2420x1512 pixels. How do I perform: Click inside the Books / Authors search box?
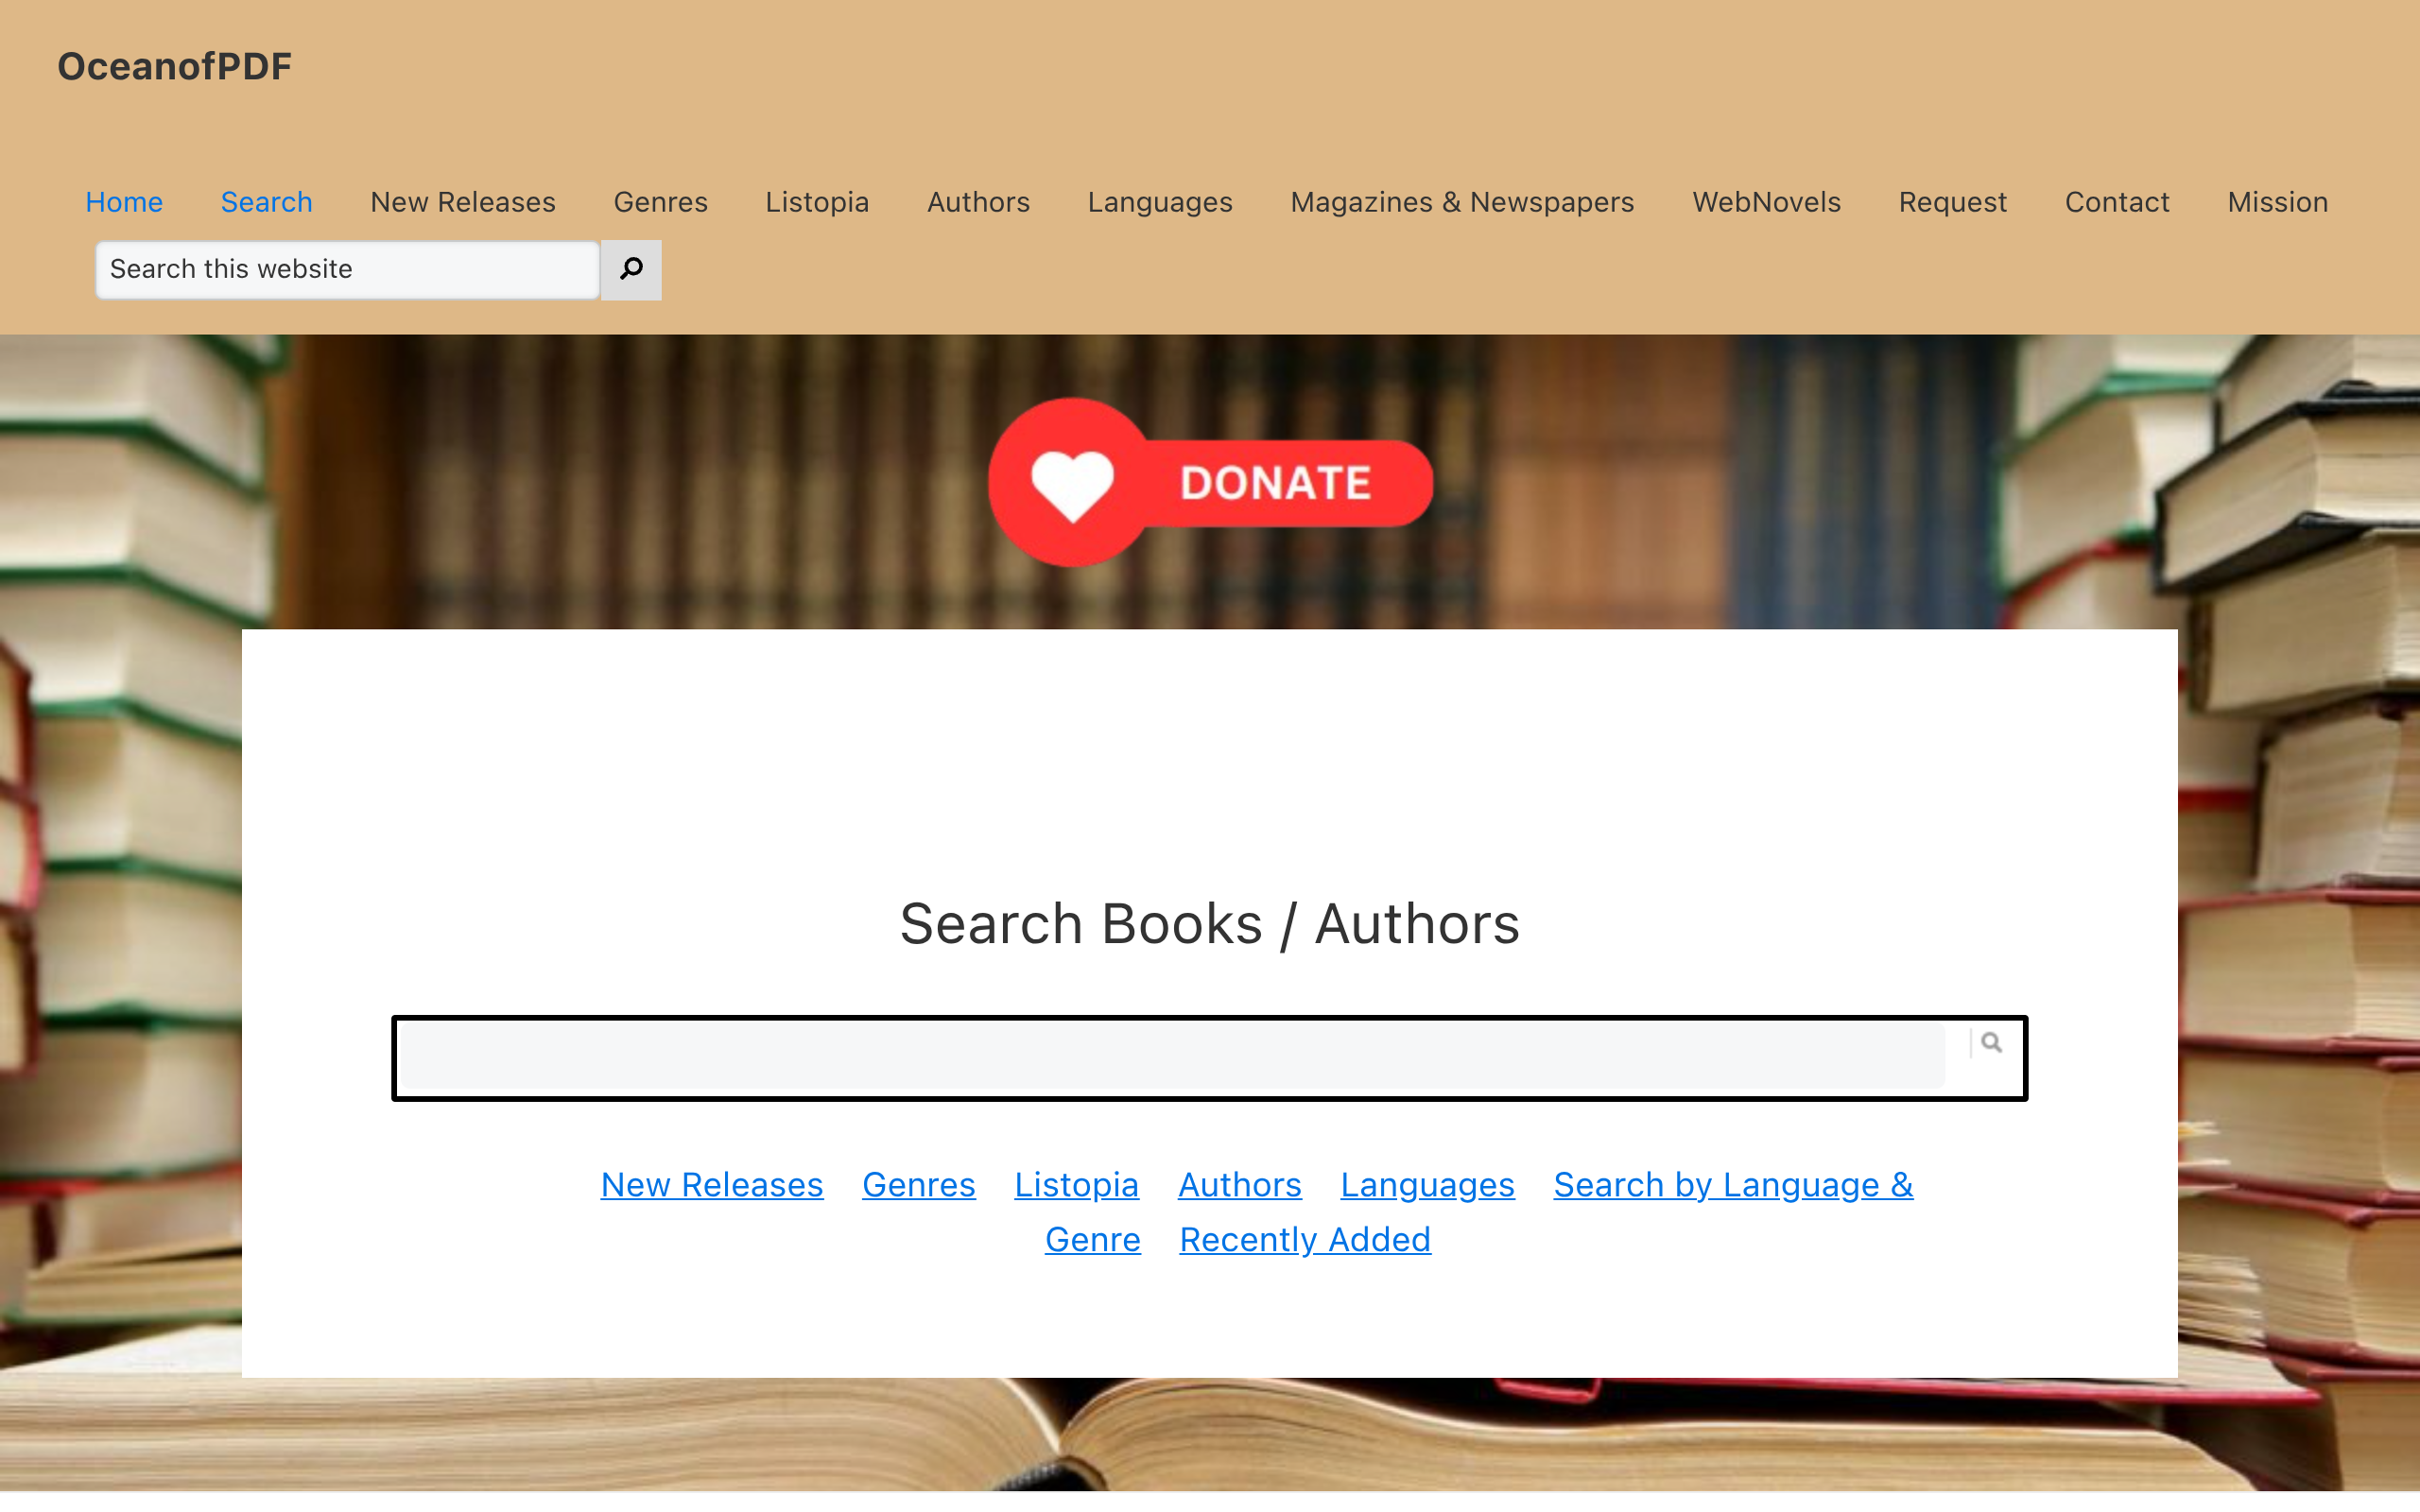[x=1173, y=1056]
